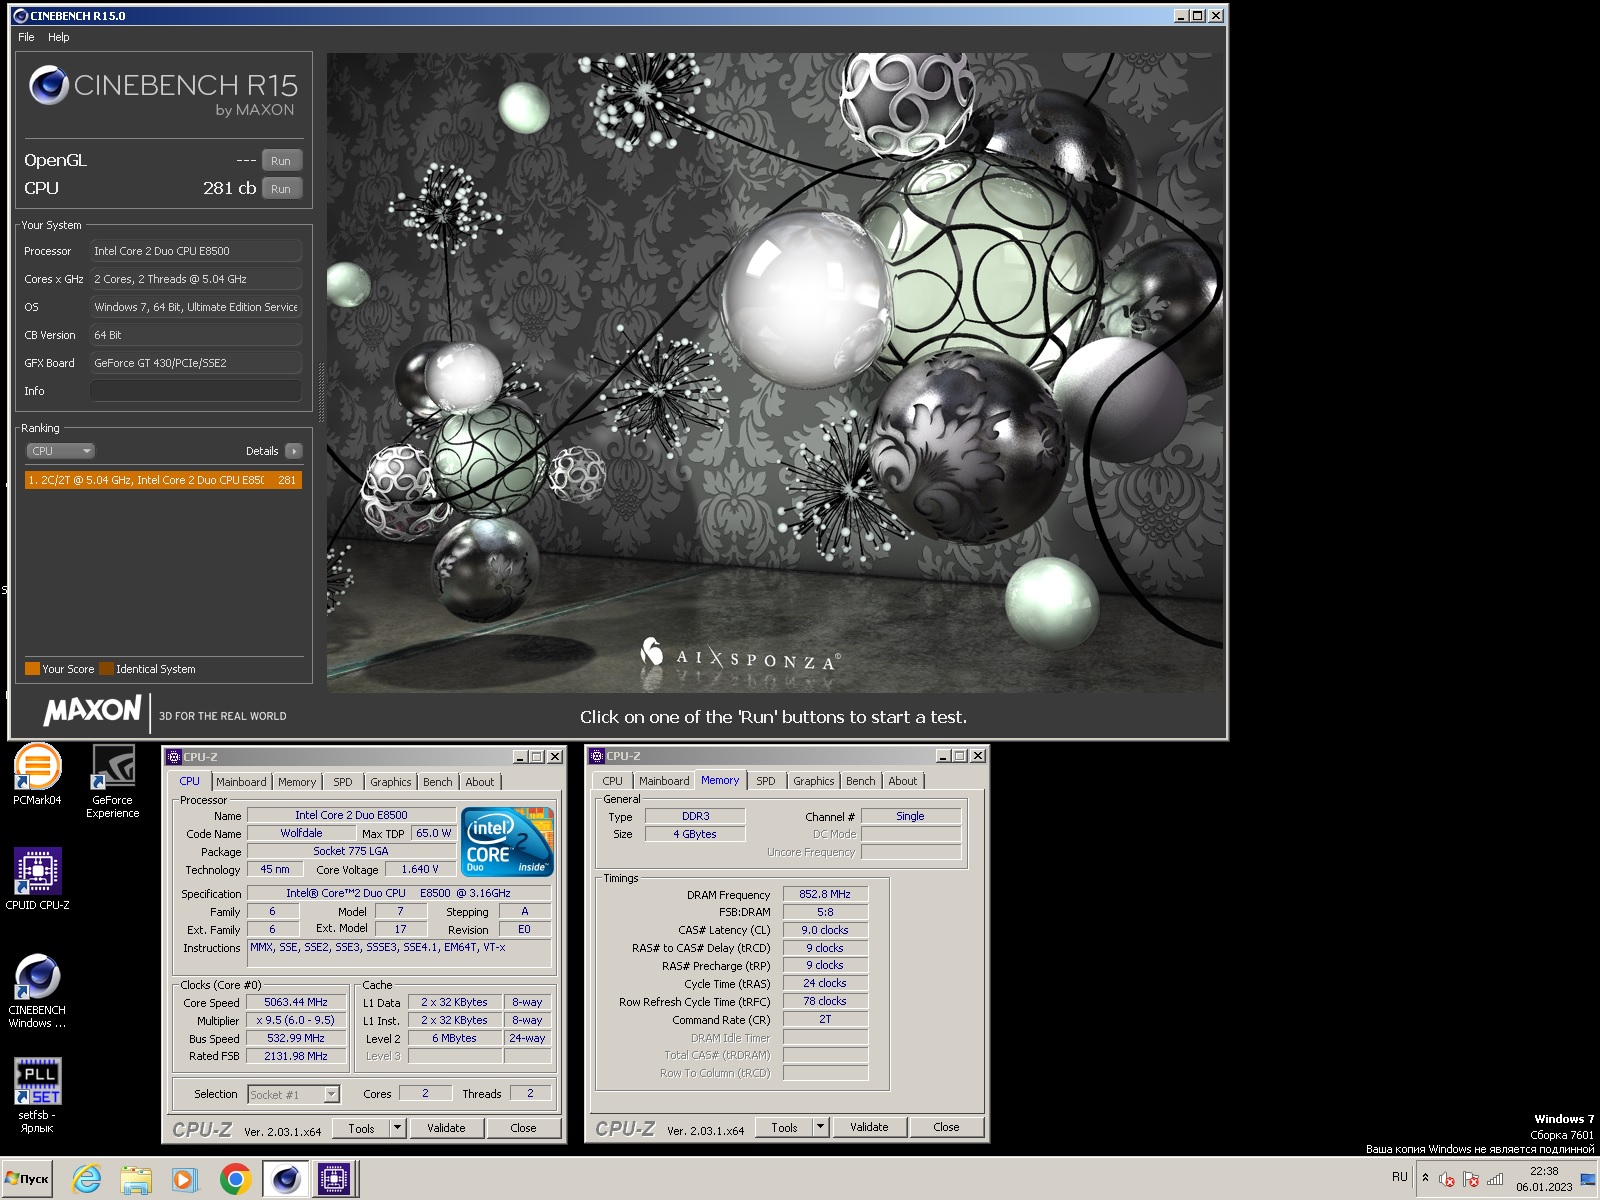Open the Help menu in Cinebench
Viewport: 1600px width, 1200px height.
(x=59, y=37)
